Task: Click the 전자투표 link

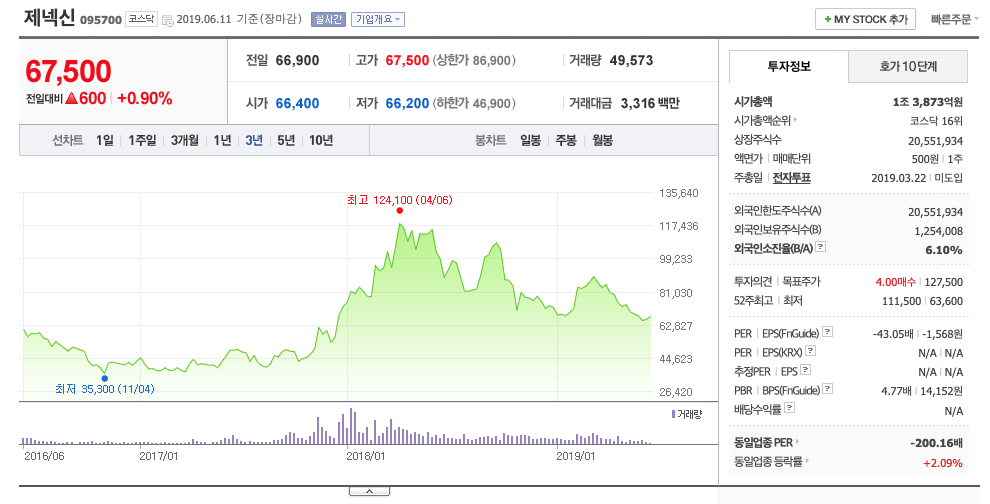Action: (792, 178)
